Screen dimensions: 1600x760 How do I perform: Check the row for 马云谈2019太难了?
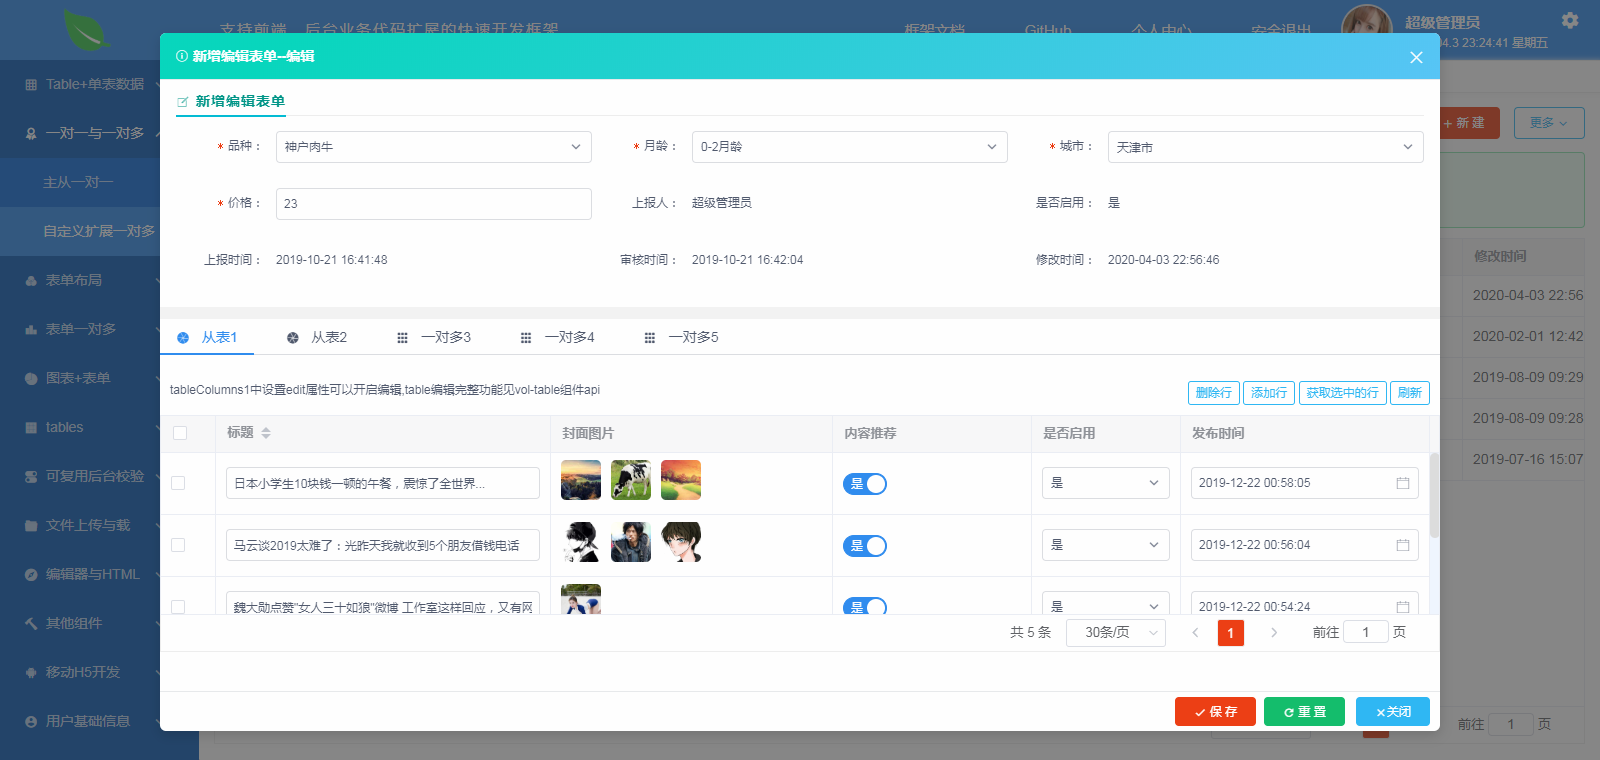178,545
